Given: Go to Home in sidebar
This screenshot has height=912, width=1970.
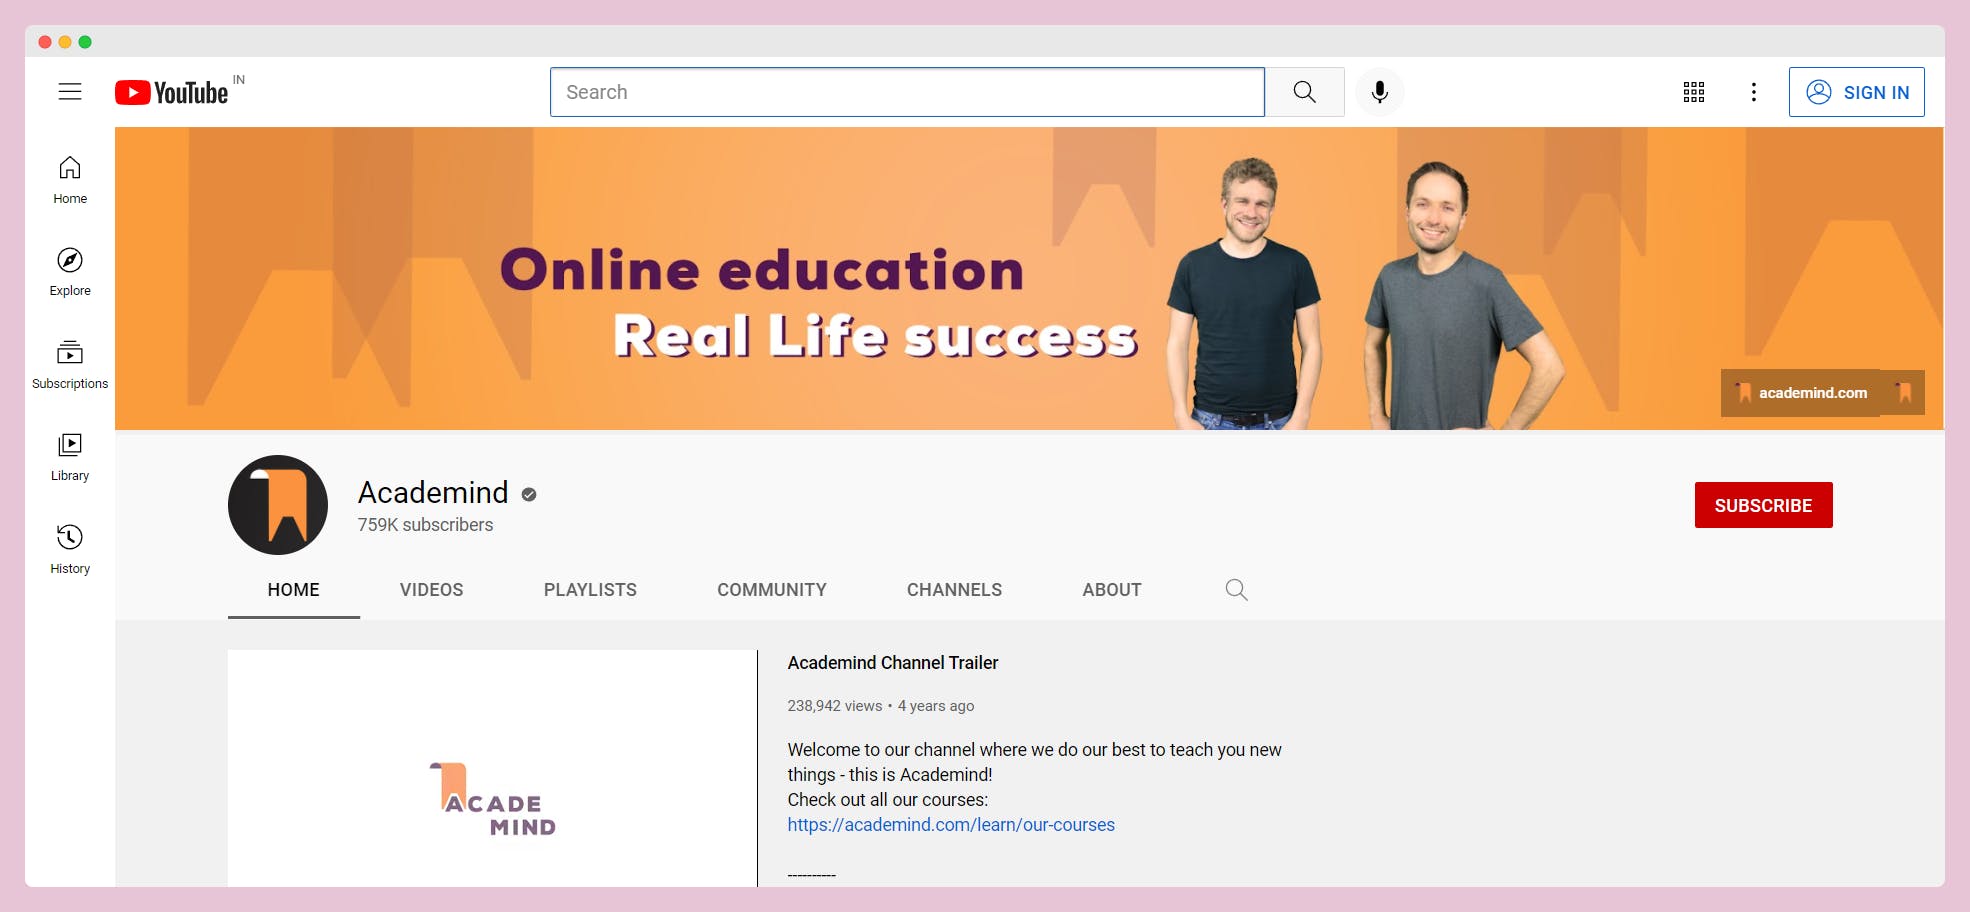Looking at the screenshot, I should tap(70, 180).
